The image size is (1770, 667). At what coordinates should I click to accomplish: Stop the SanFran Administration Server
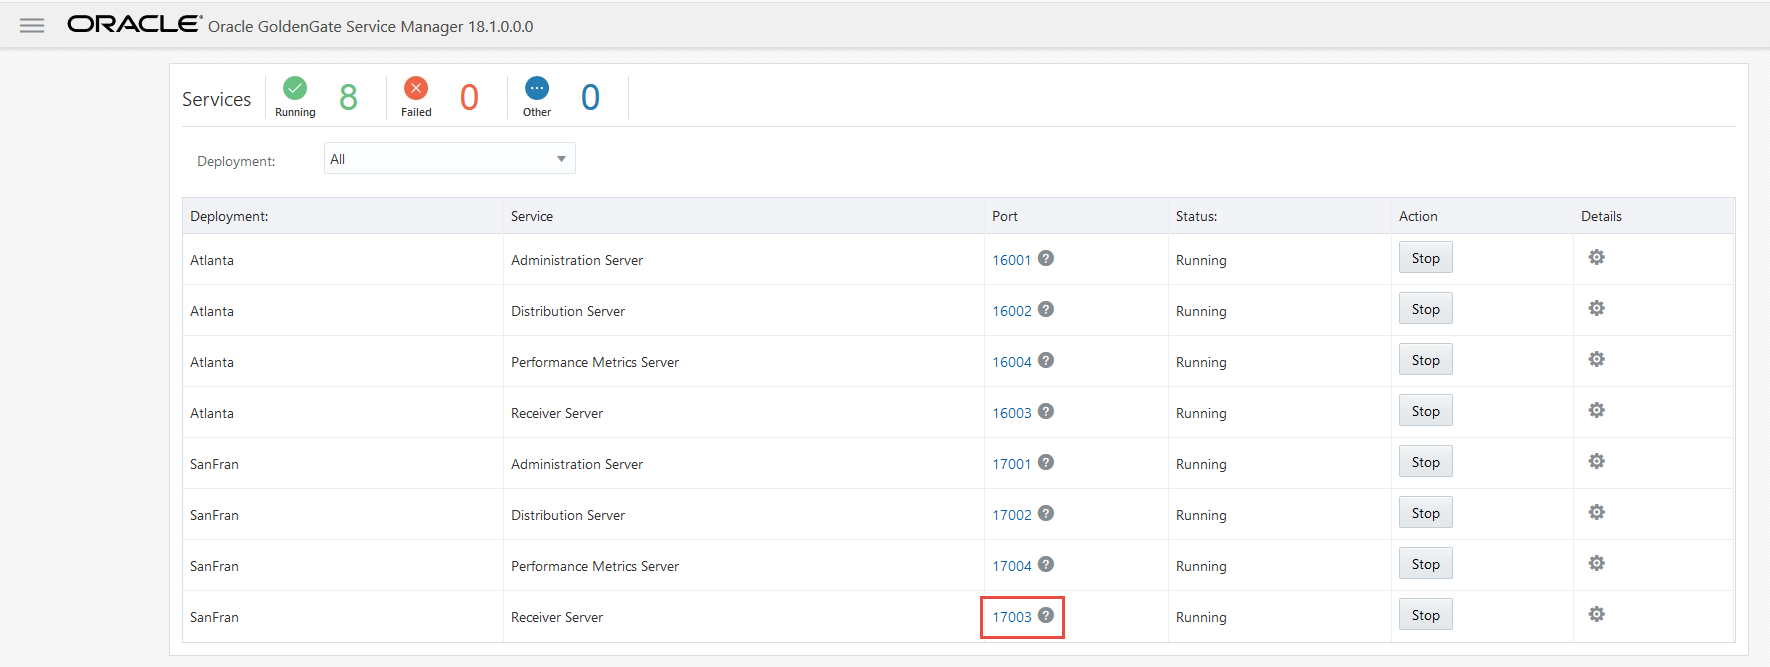pos(1426,462)
